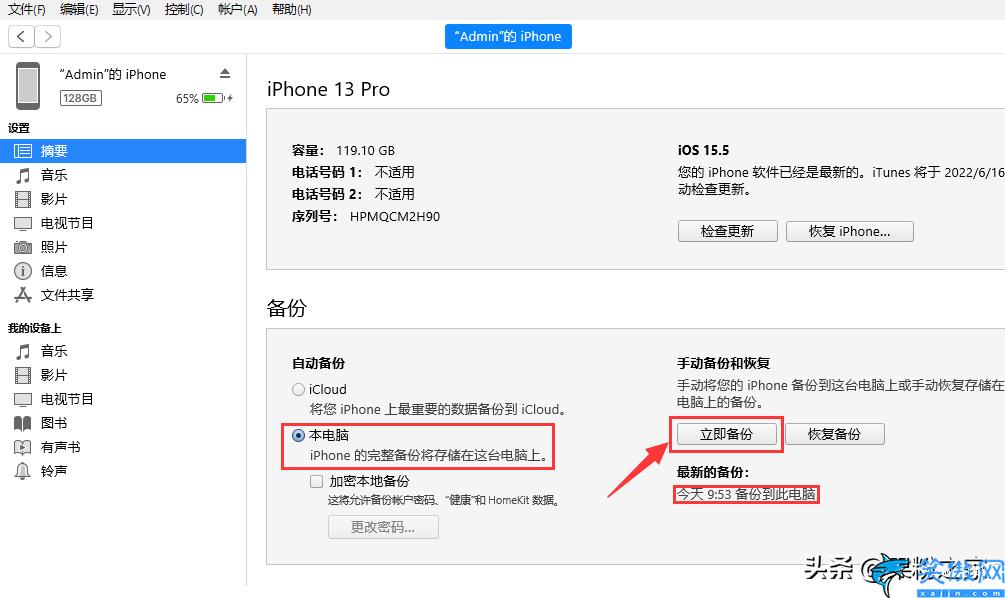Open the 帮助(H) menu
This screenshot has height=598, width=1005.
pos(292,9)
